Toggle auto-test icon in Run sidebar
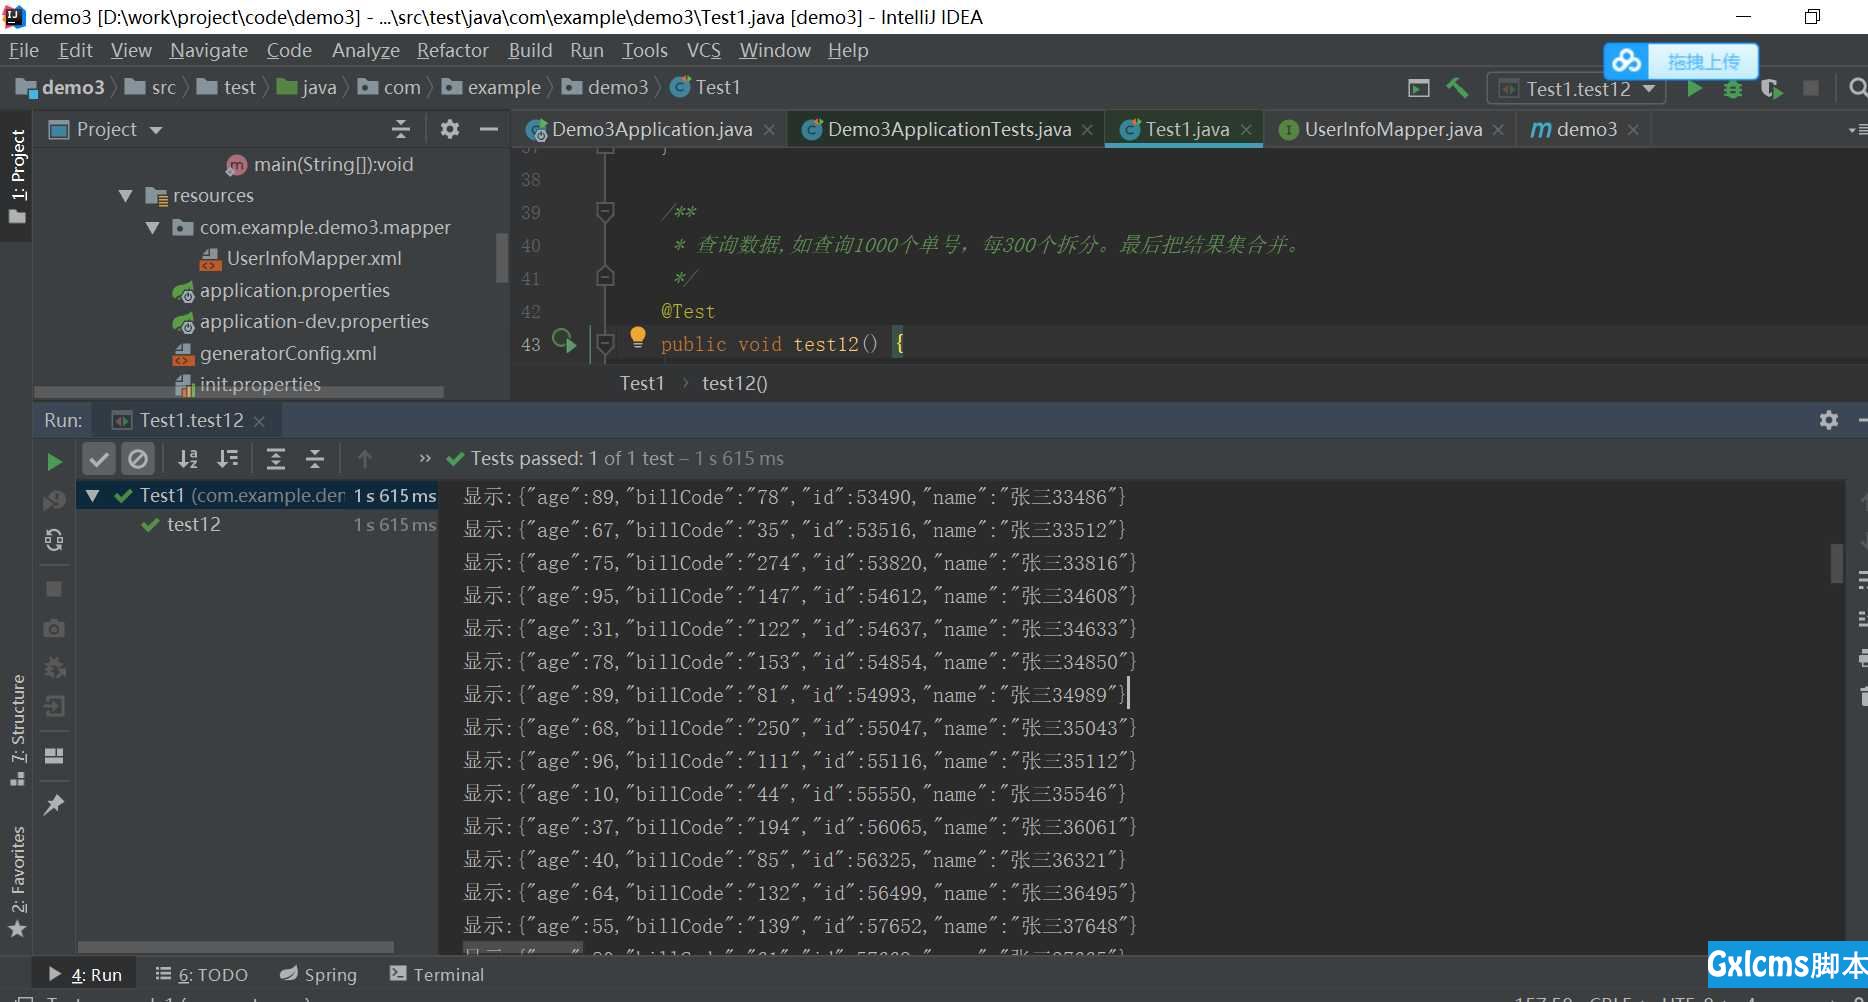1868x1002 pixels. [54, 540]
